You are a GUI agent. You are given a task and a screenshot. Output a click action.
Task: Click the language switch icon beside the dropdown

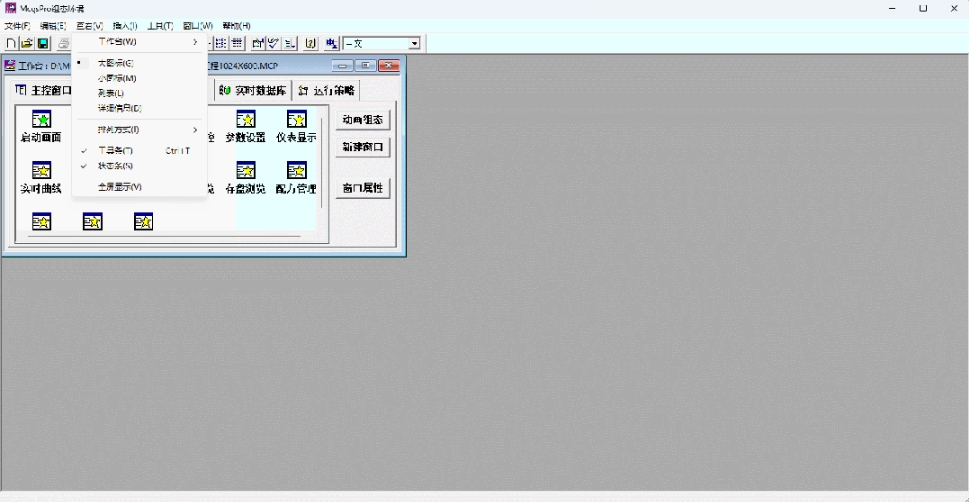click(332, 43)
